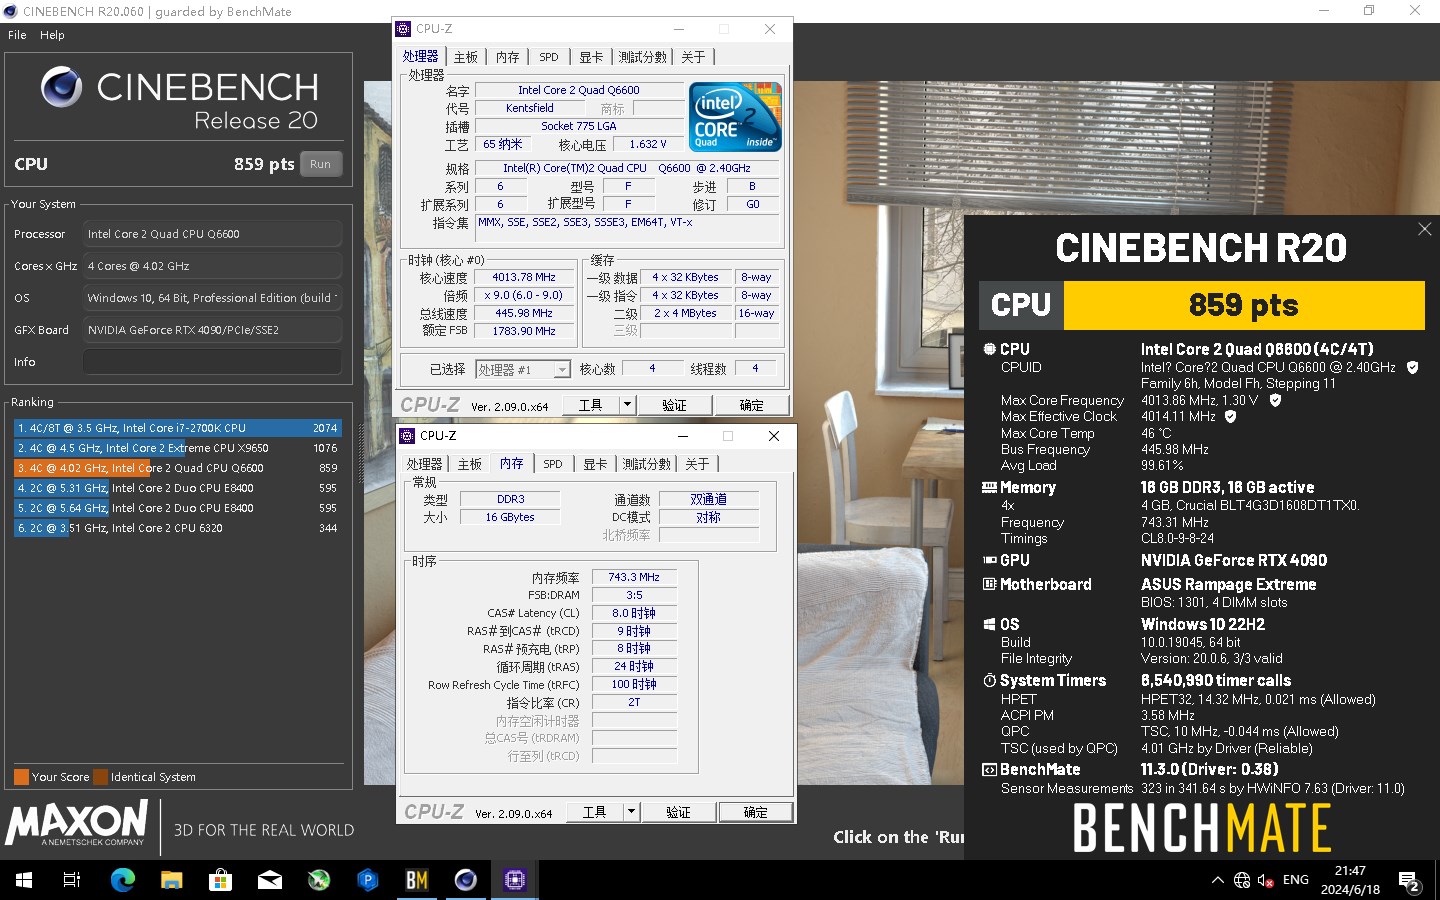Image resolution: width=1440 pixels, height=900 pixels.
Task: Select ranking entry 1 i7-2700K CPU
Action: pyautogui.click(x=178, y=428)
